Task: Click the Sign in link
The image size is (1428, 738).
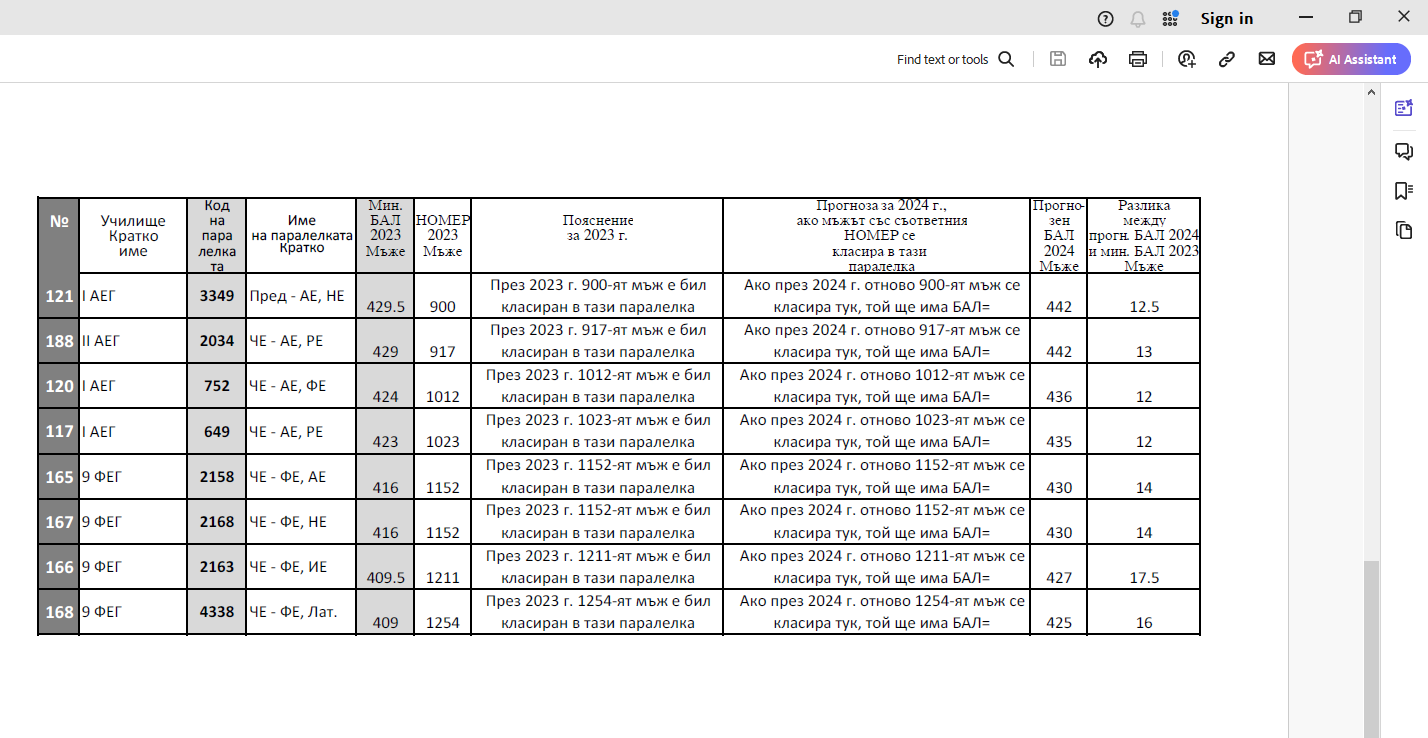Action: pyautogui.click(x=1226, y=18)
